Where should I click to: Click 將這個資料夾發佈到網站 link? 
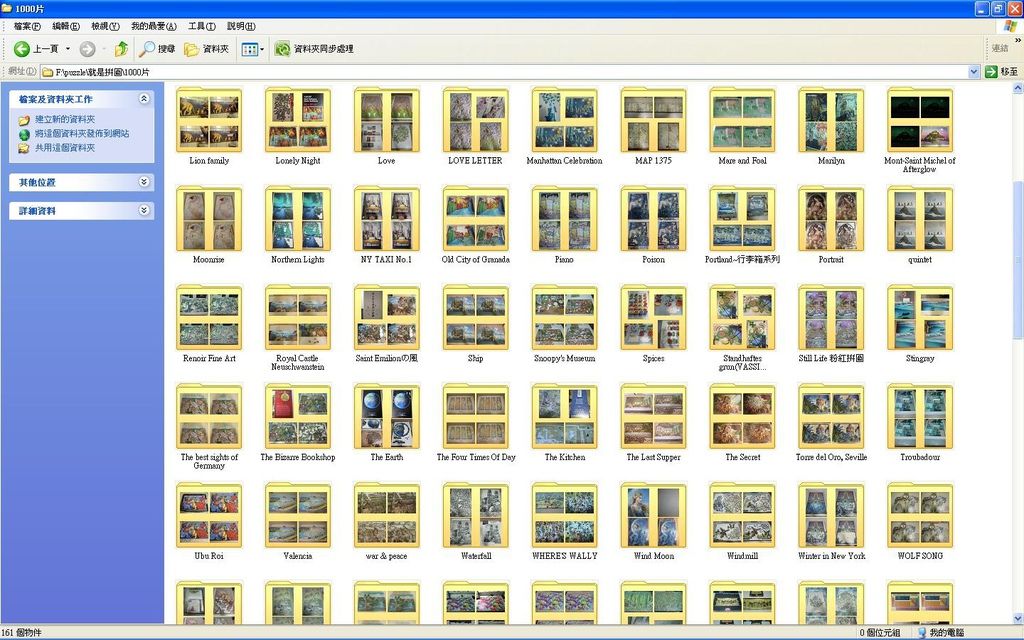[82, 133]
